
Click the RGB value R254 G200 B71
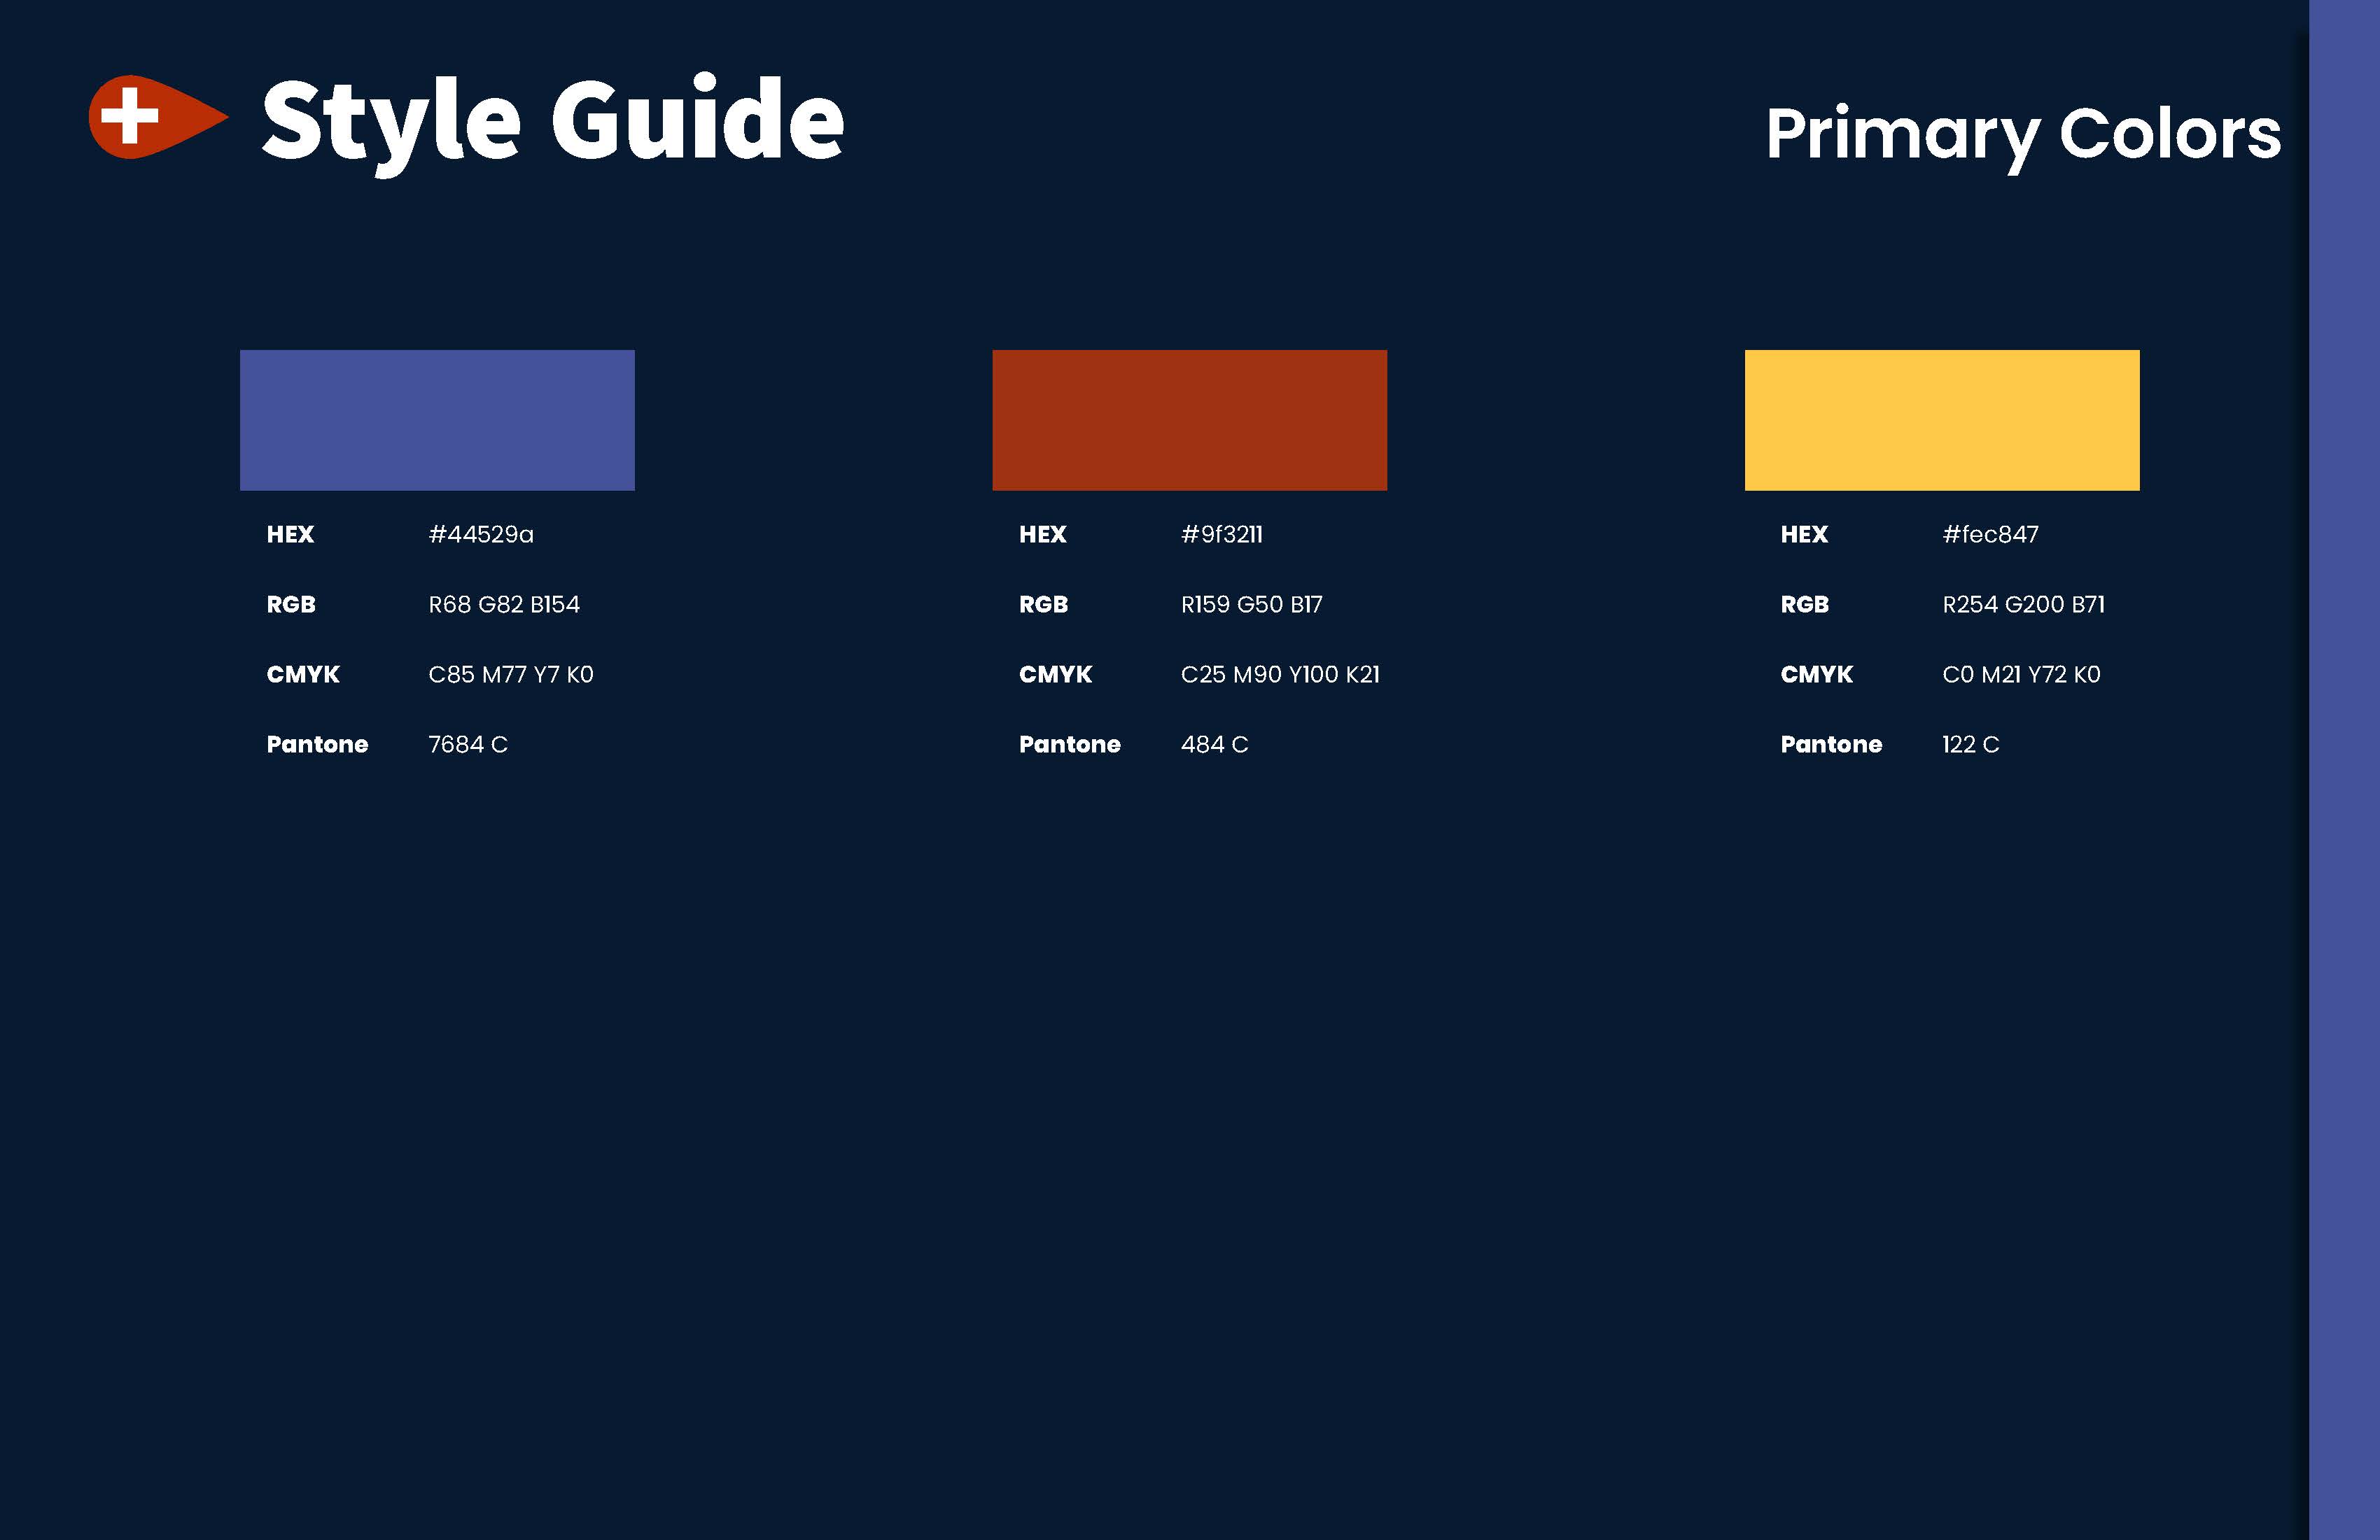click(x=2024, y=604)
